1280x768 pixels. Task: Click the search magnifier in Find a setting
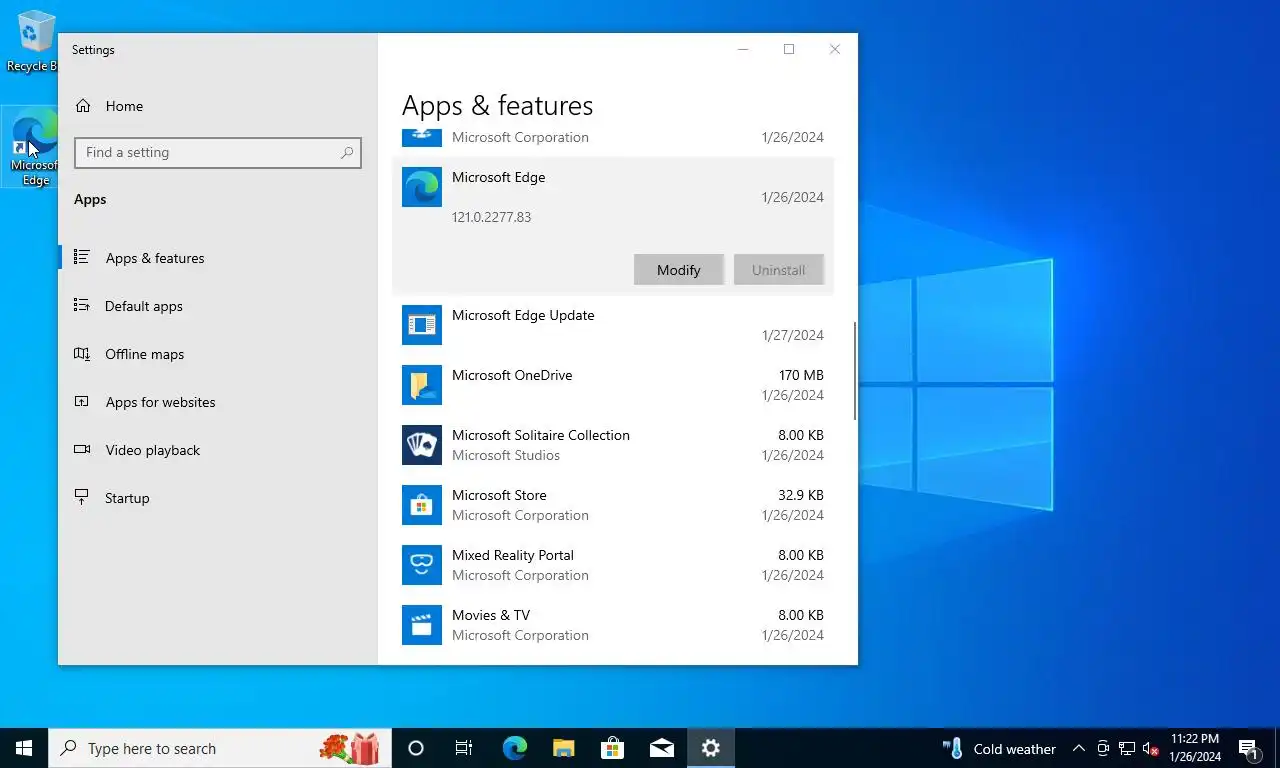point(347,153)
